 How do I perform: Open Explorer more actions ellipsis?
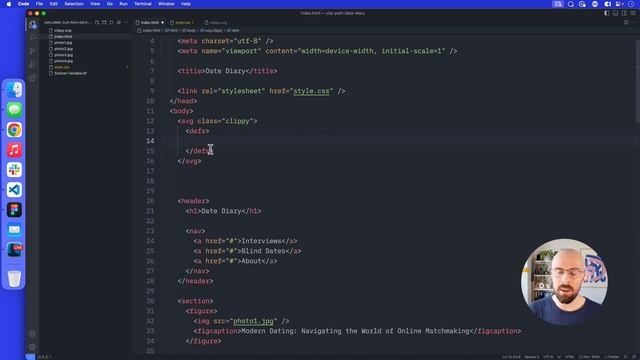tap(126, 22)
